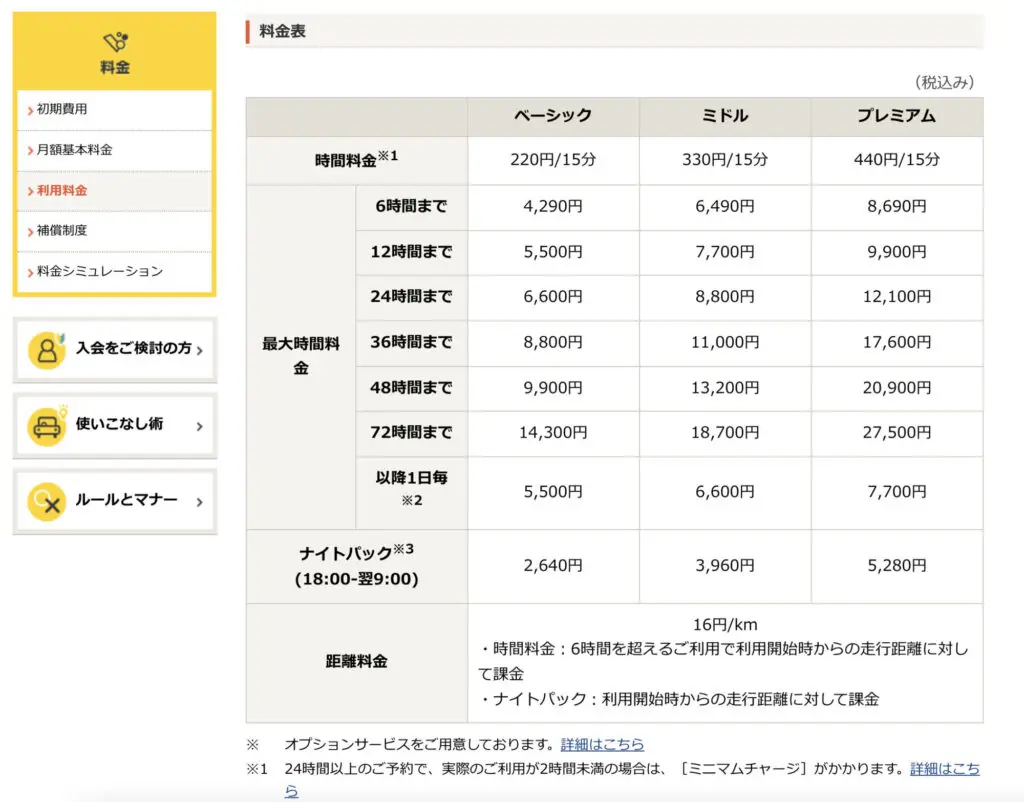Follow 詳細はこちら link in ミニマムチャージ note
The width and height of the screenshot is (1024, 802).
tap(944, 769)
